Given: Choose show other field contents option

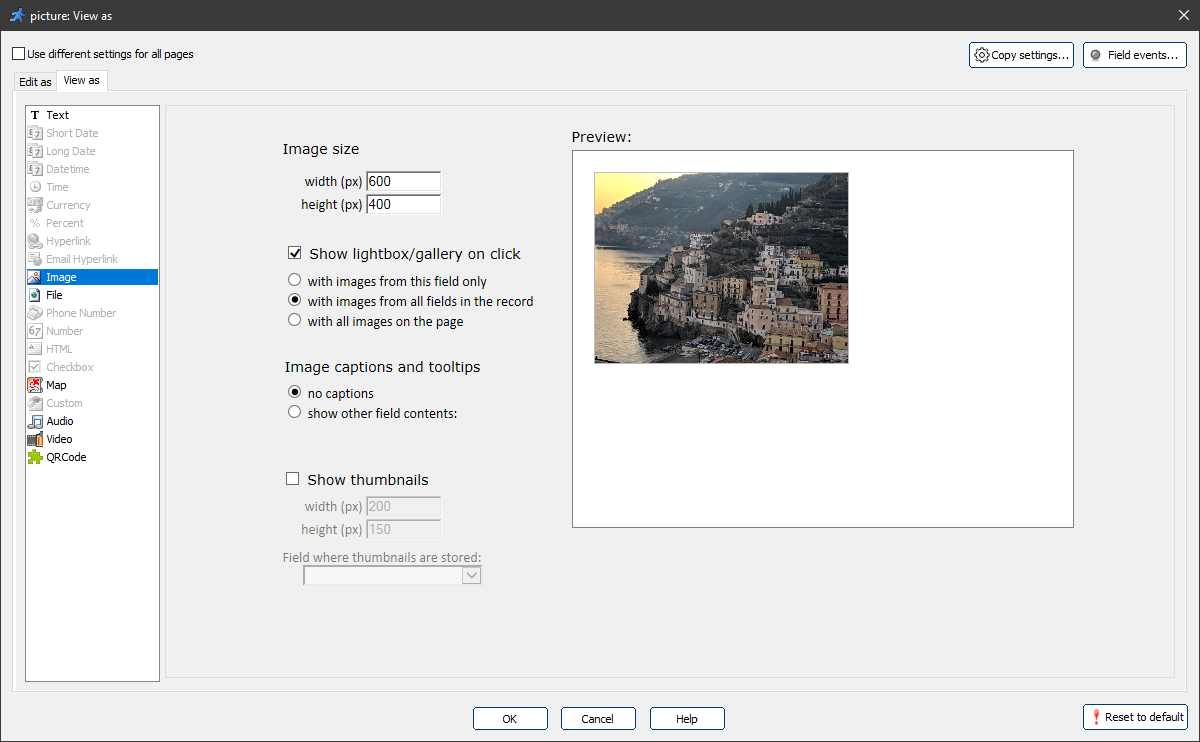Looking at the screenshot, I should click(294, 411).
